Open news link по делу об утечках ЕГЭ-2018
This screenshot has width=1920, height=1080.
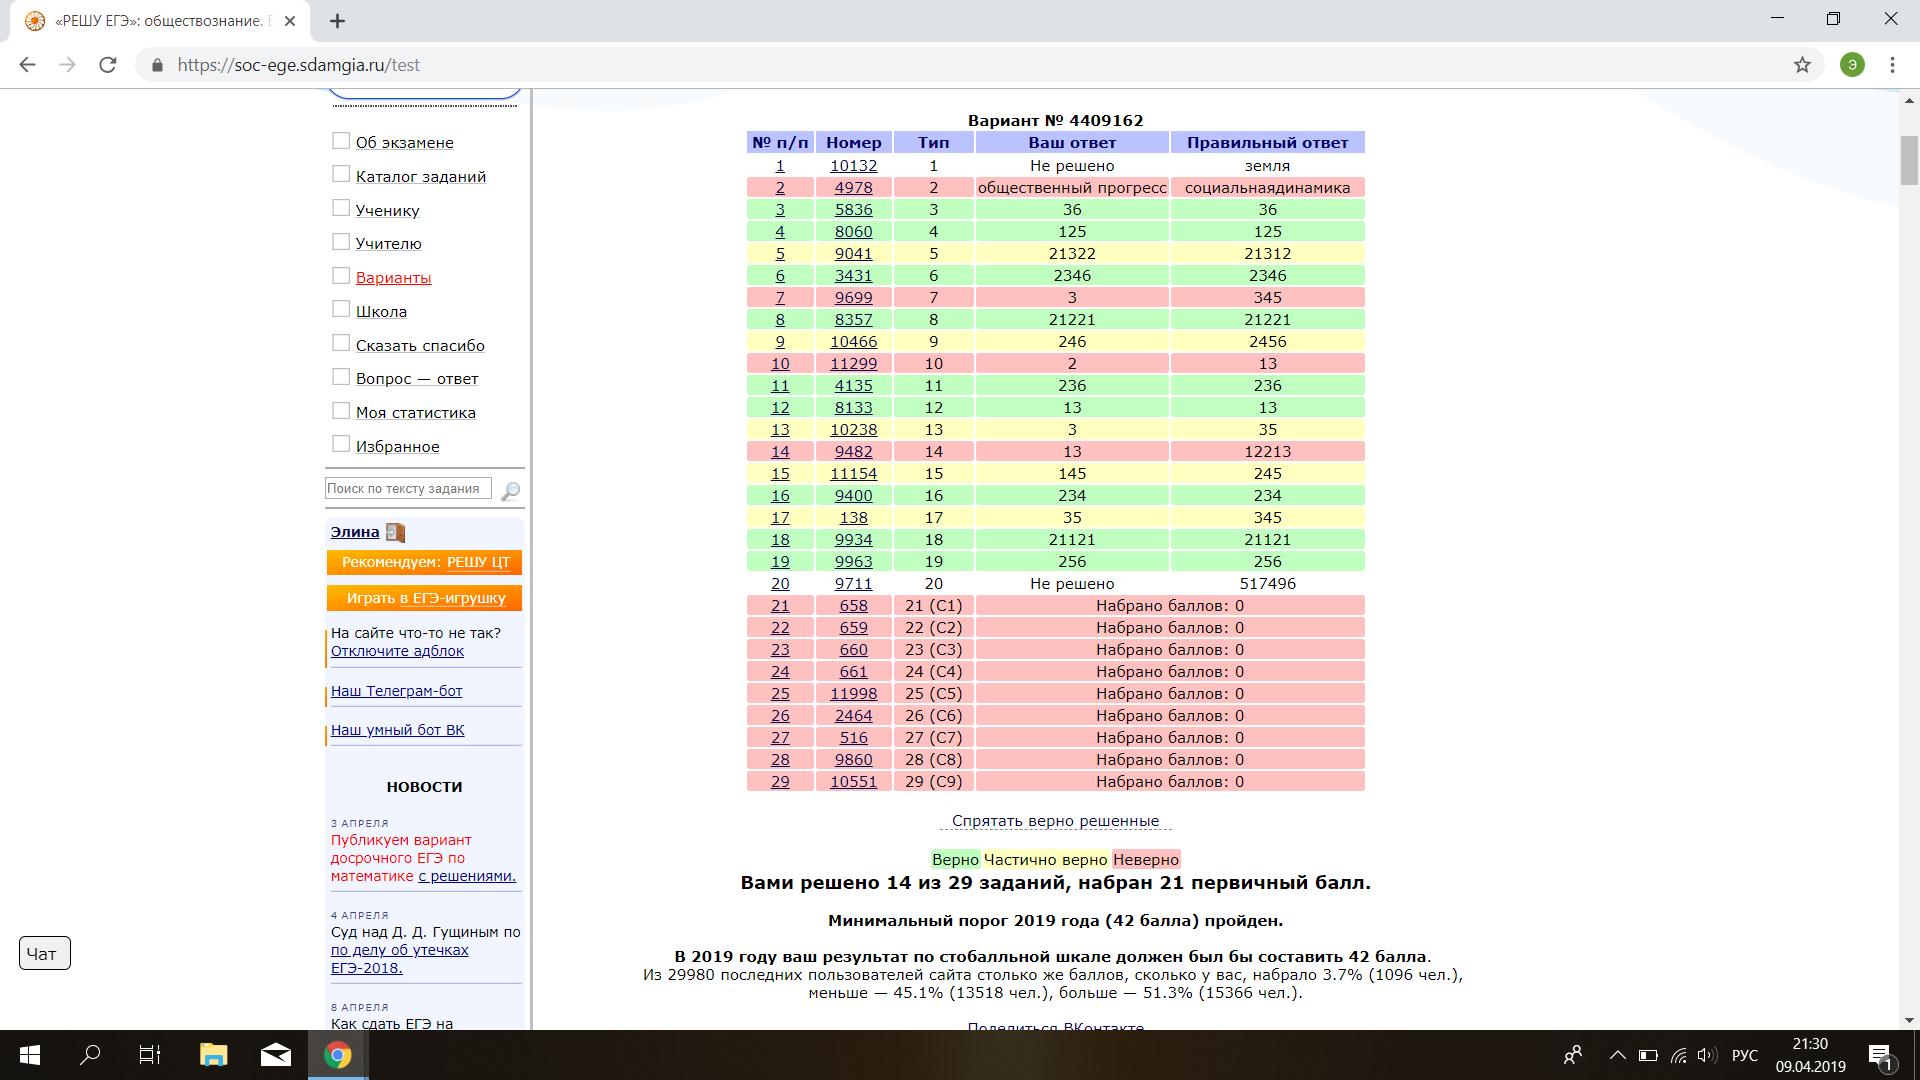click(x=399, y=959)
